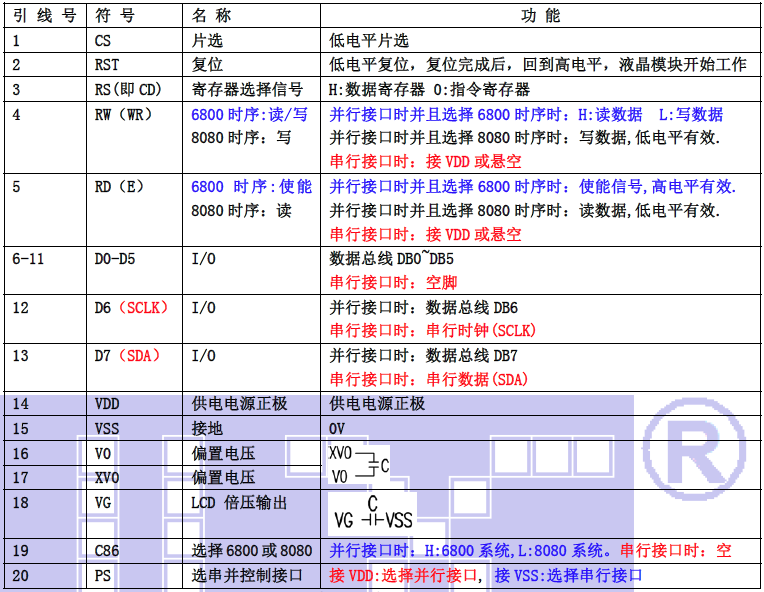The width and height of the screenshot is (764, 592).
Task: Select the 供电电源正极 name cell for VDD
Action: pos(239,403)
